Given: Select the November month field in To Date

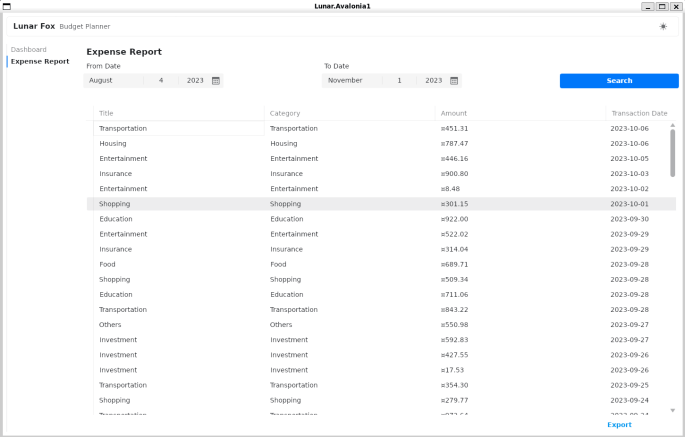Looking at the screenshot, I should tap(352, 80).
